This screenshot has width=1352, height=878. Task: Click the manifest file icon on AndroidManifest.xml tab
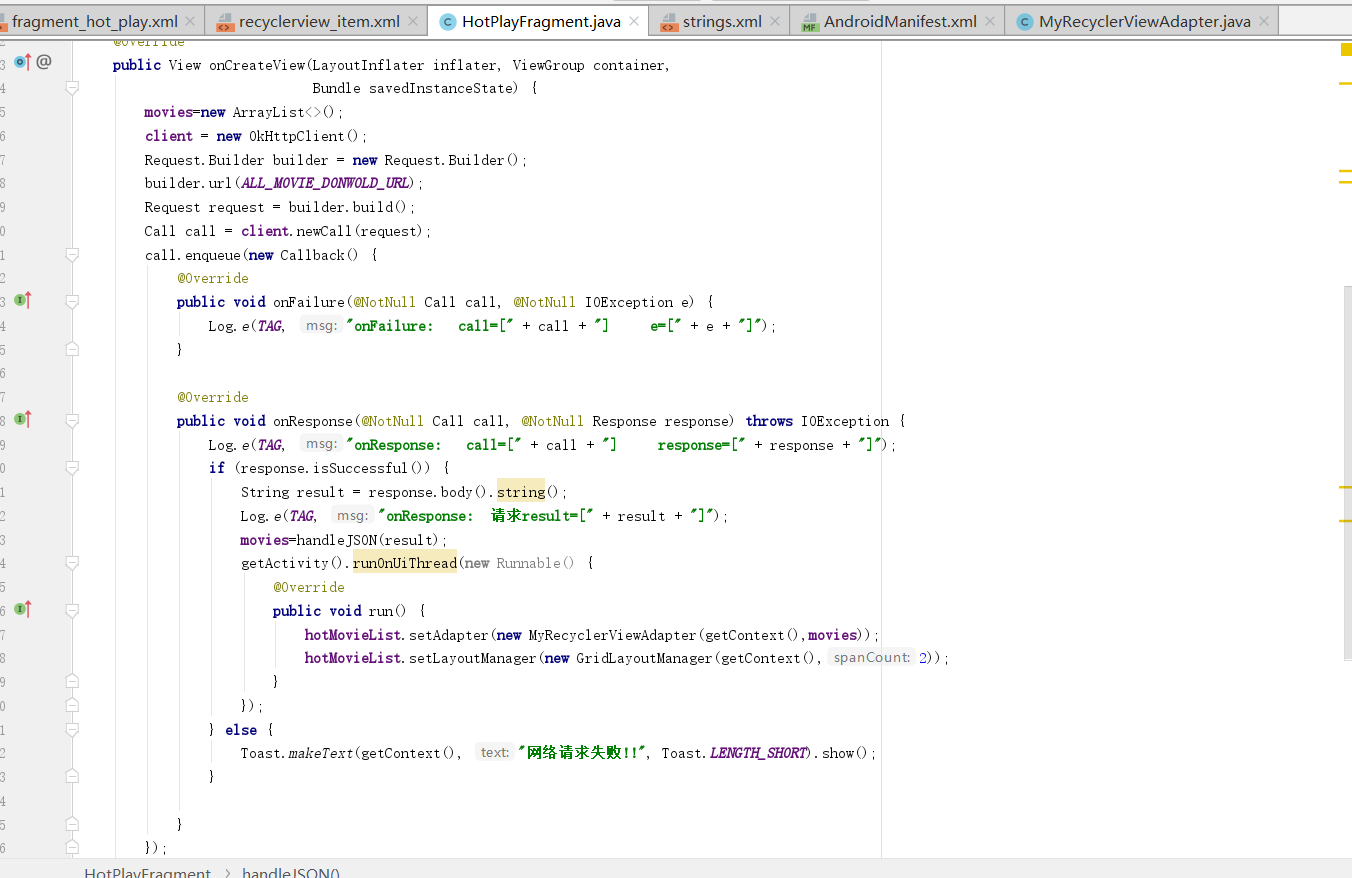pyautogui.click(x=809, y=22)
